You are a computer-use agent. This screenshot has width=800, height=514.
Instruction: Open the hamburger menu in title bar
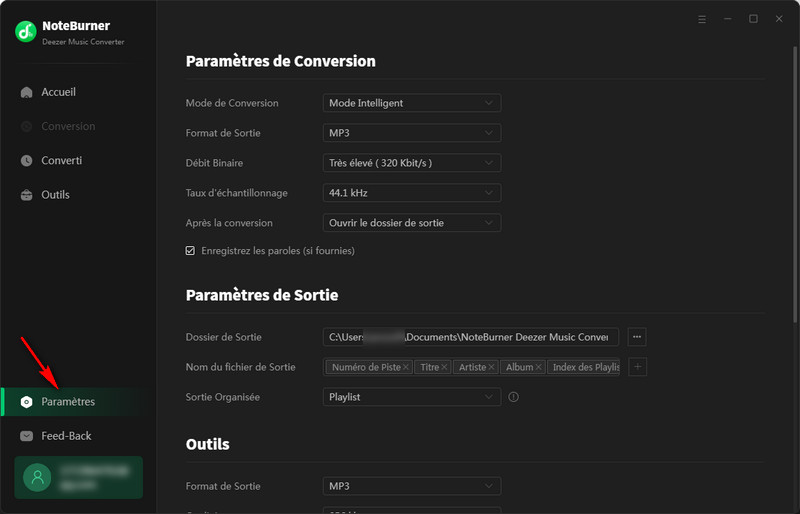point(702,19)
